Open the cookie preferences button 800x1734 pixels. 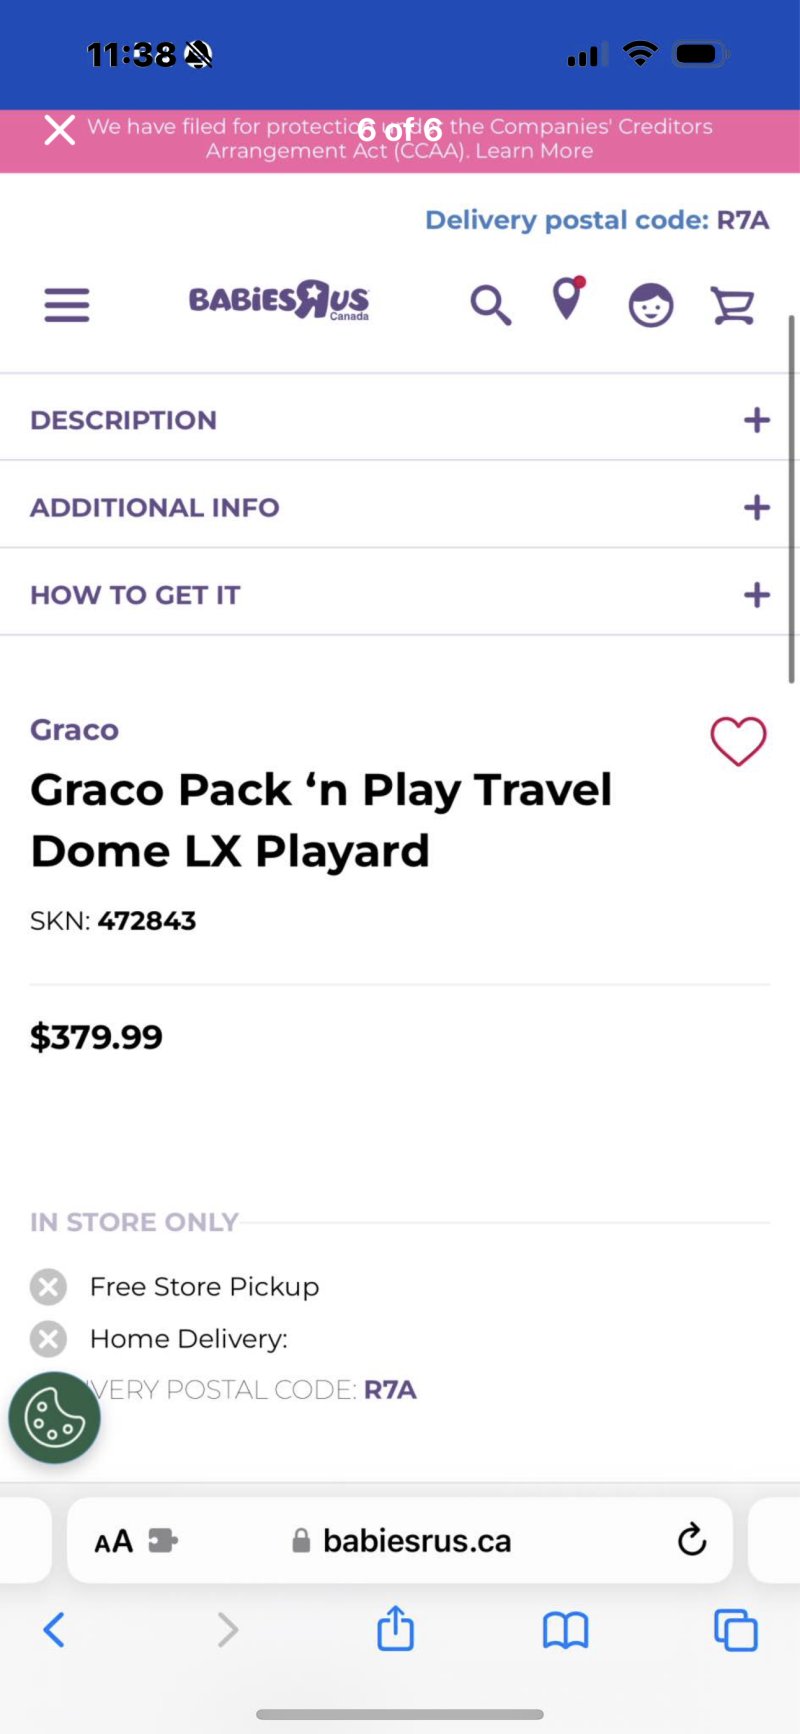[54, 1417]
